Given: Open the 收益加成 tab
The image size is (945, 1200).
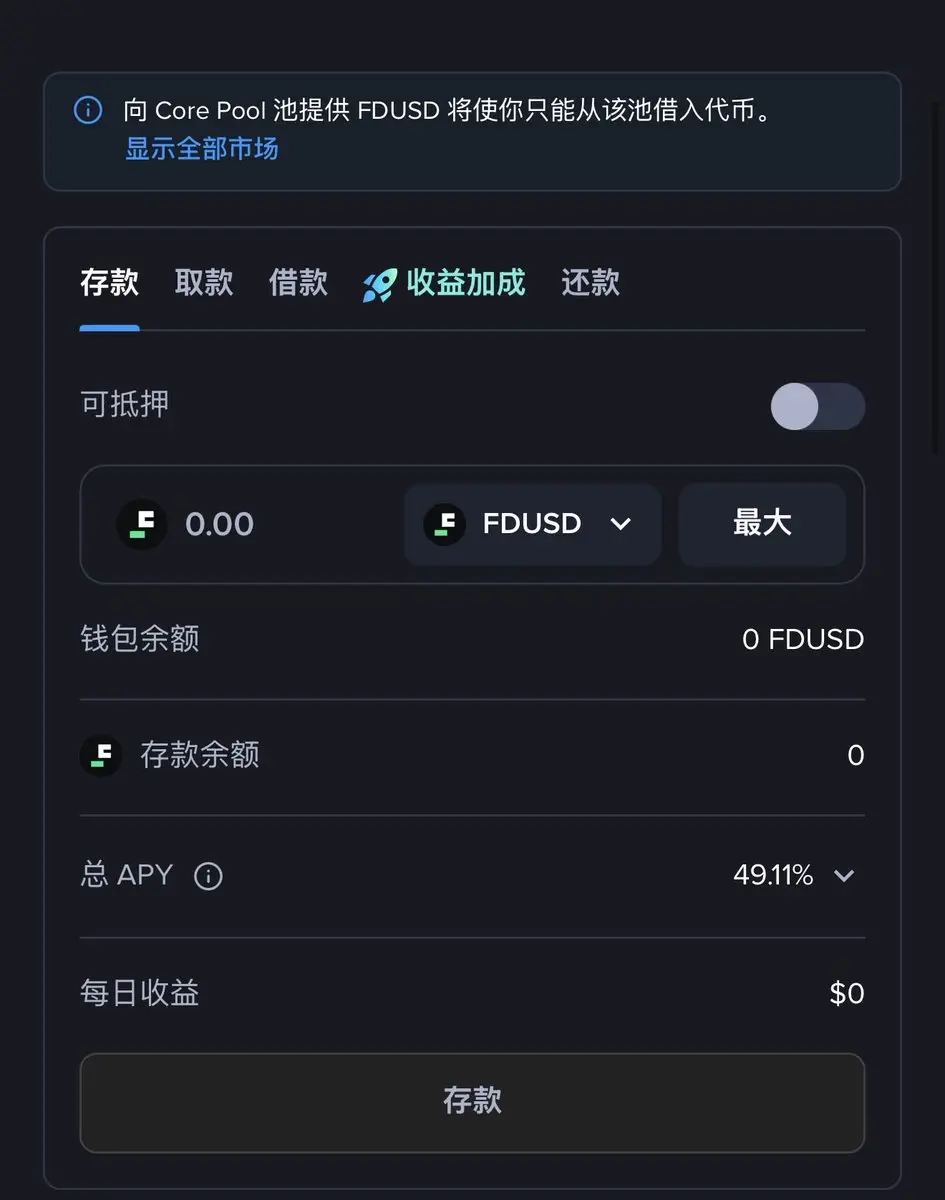Looking at the screenshot, I should [465, 283].
